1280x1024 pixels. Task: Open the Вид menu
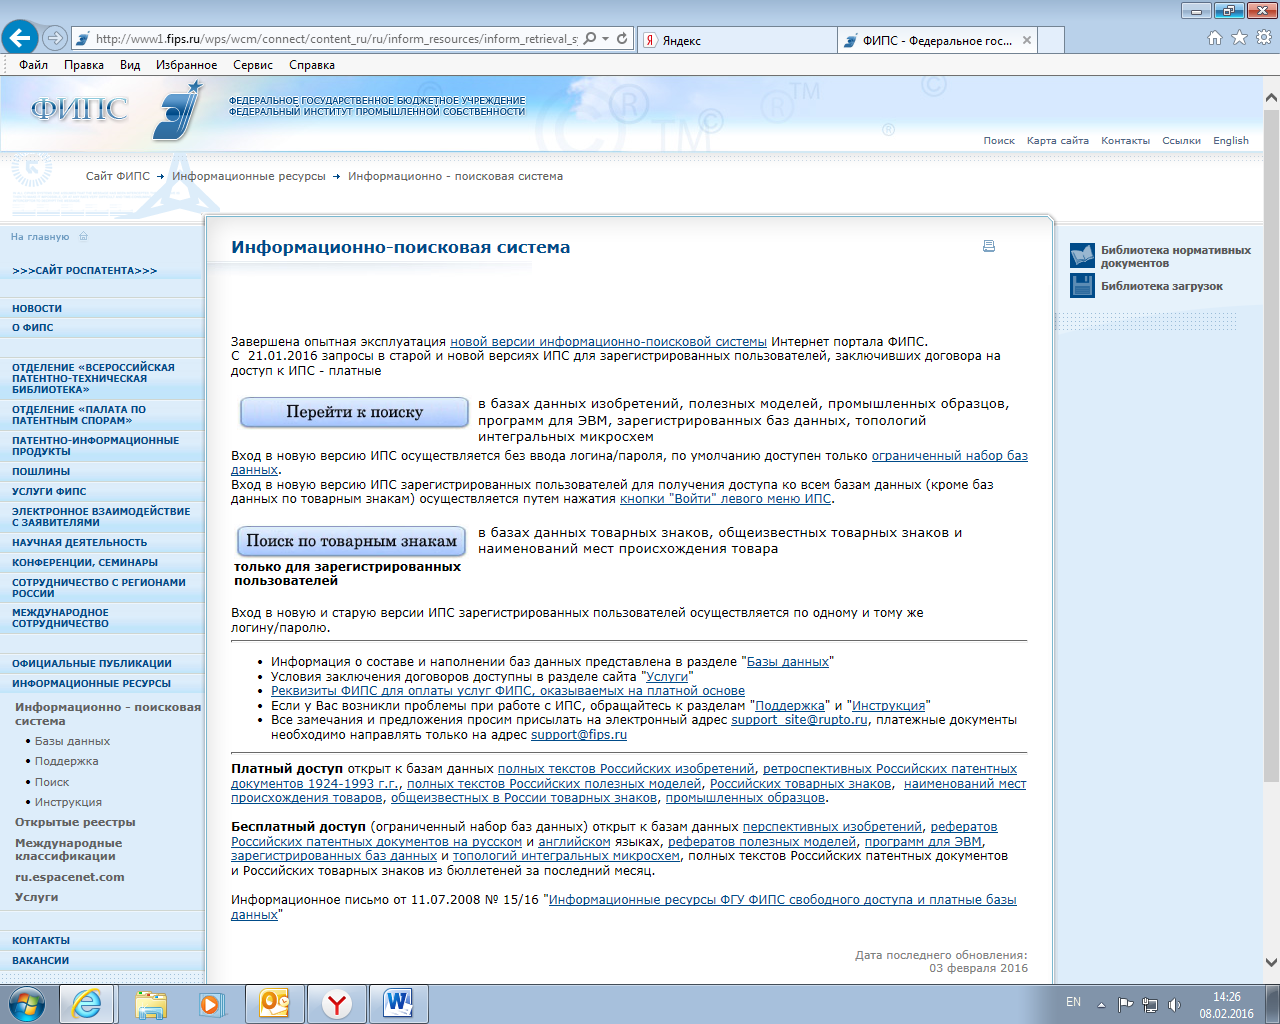point(130,65)
